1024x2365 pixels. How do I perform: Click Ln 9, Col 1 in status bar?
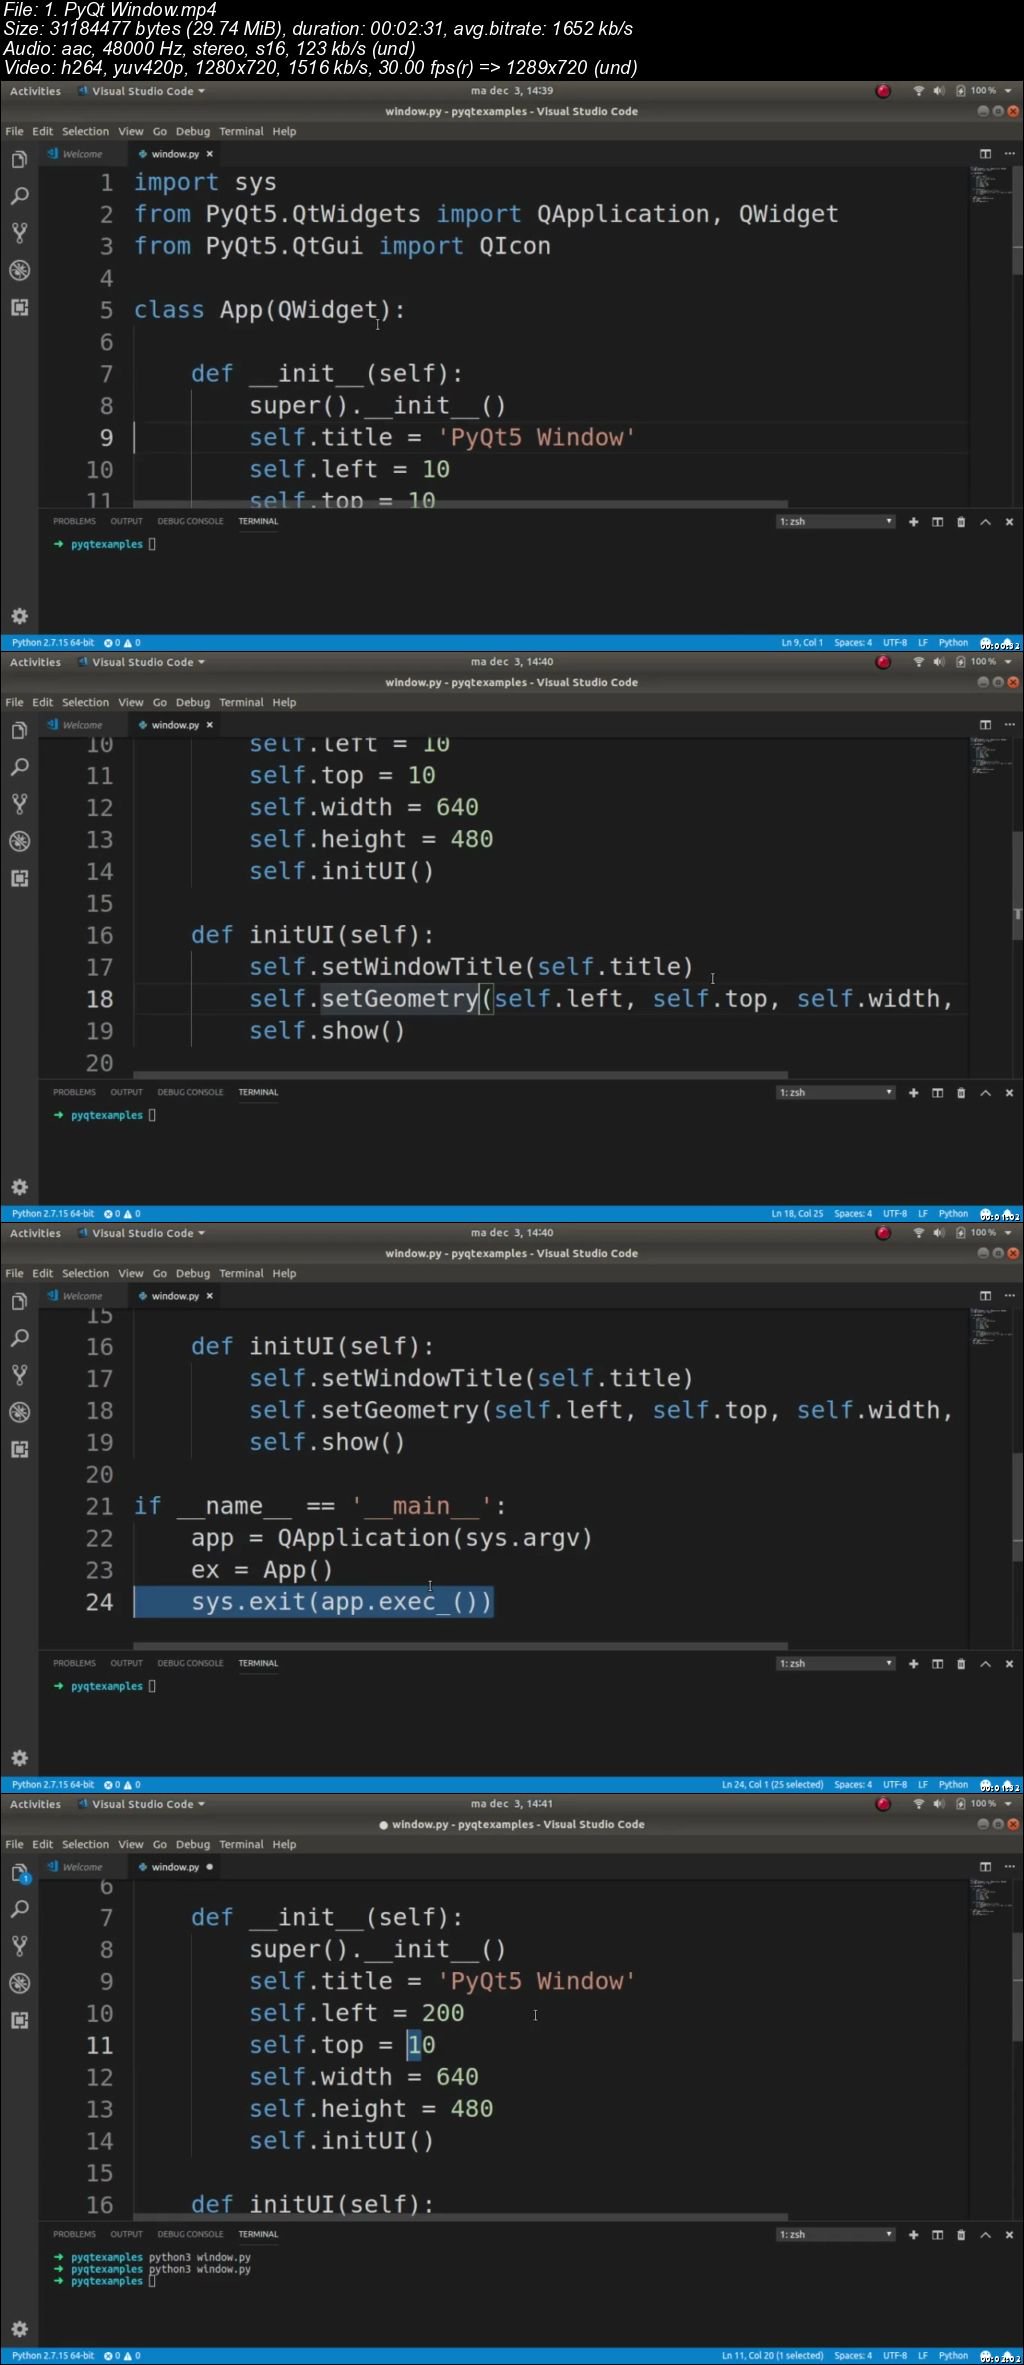[802, 643]
